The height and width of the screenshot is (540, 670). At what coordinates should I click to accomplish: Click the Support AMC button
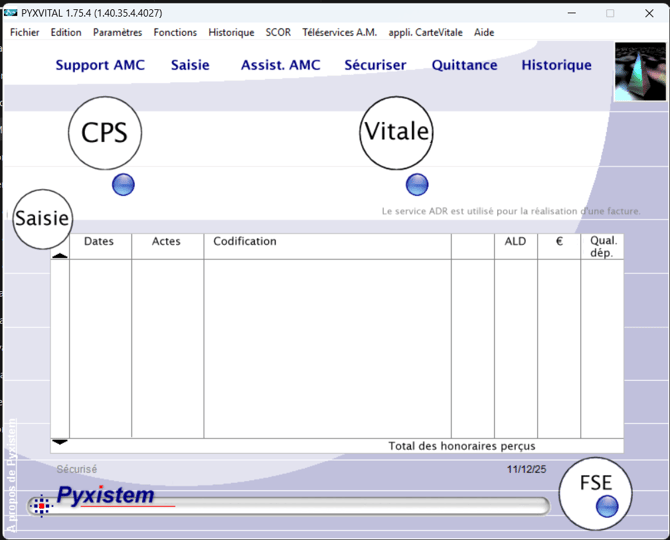pos(100,65)
